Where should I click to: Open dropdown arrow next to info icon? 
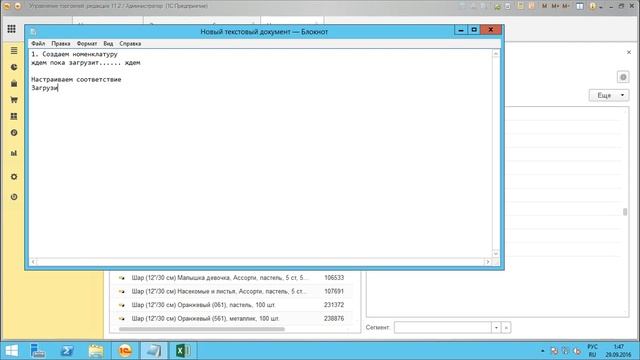point(601,7)
